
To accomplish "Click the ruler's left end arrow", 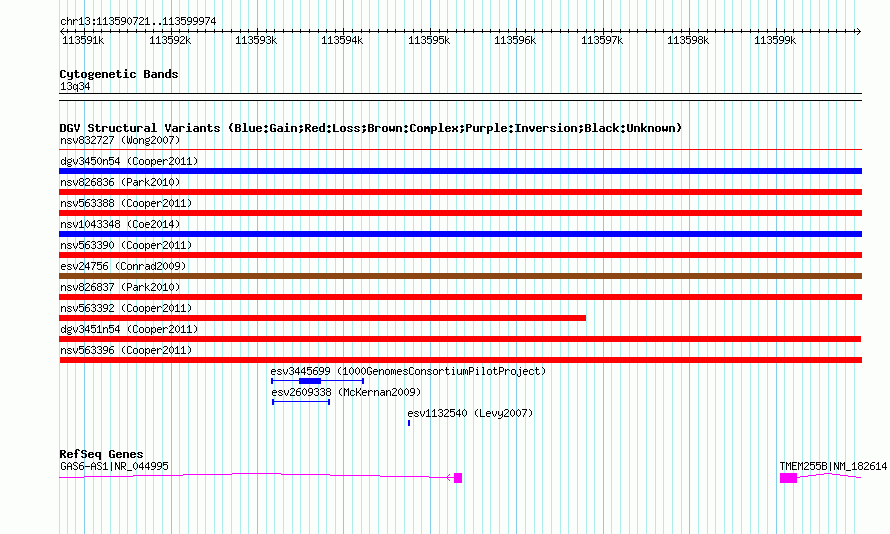I will [62, 32].
